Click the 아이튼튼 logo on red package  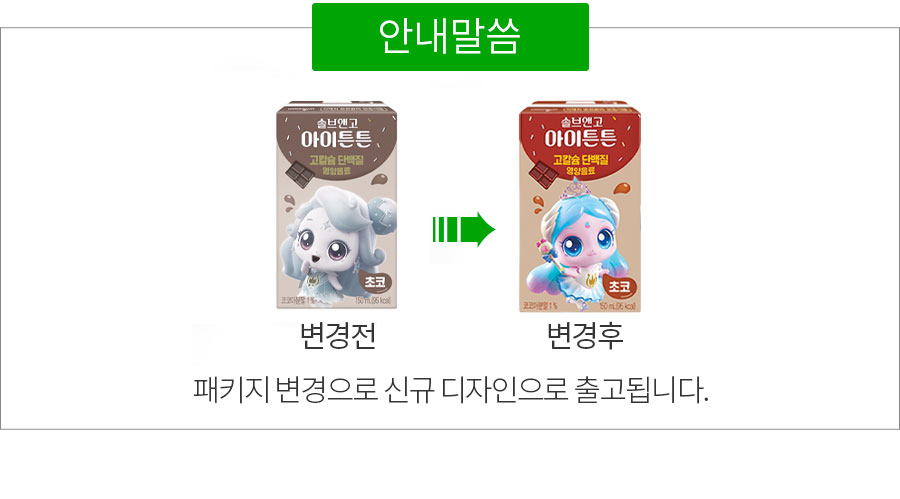580,138
